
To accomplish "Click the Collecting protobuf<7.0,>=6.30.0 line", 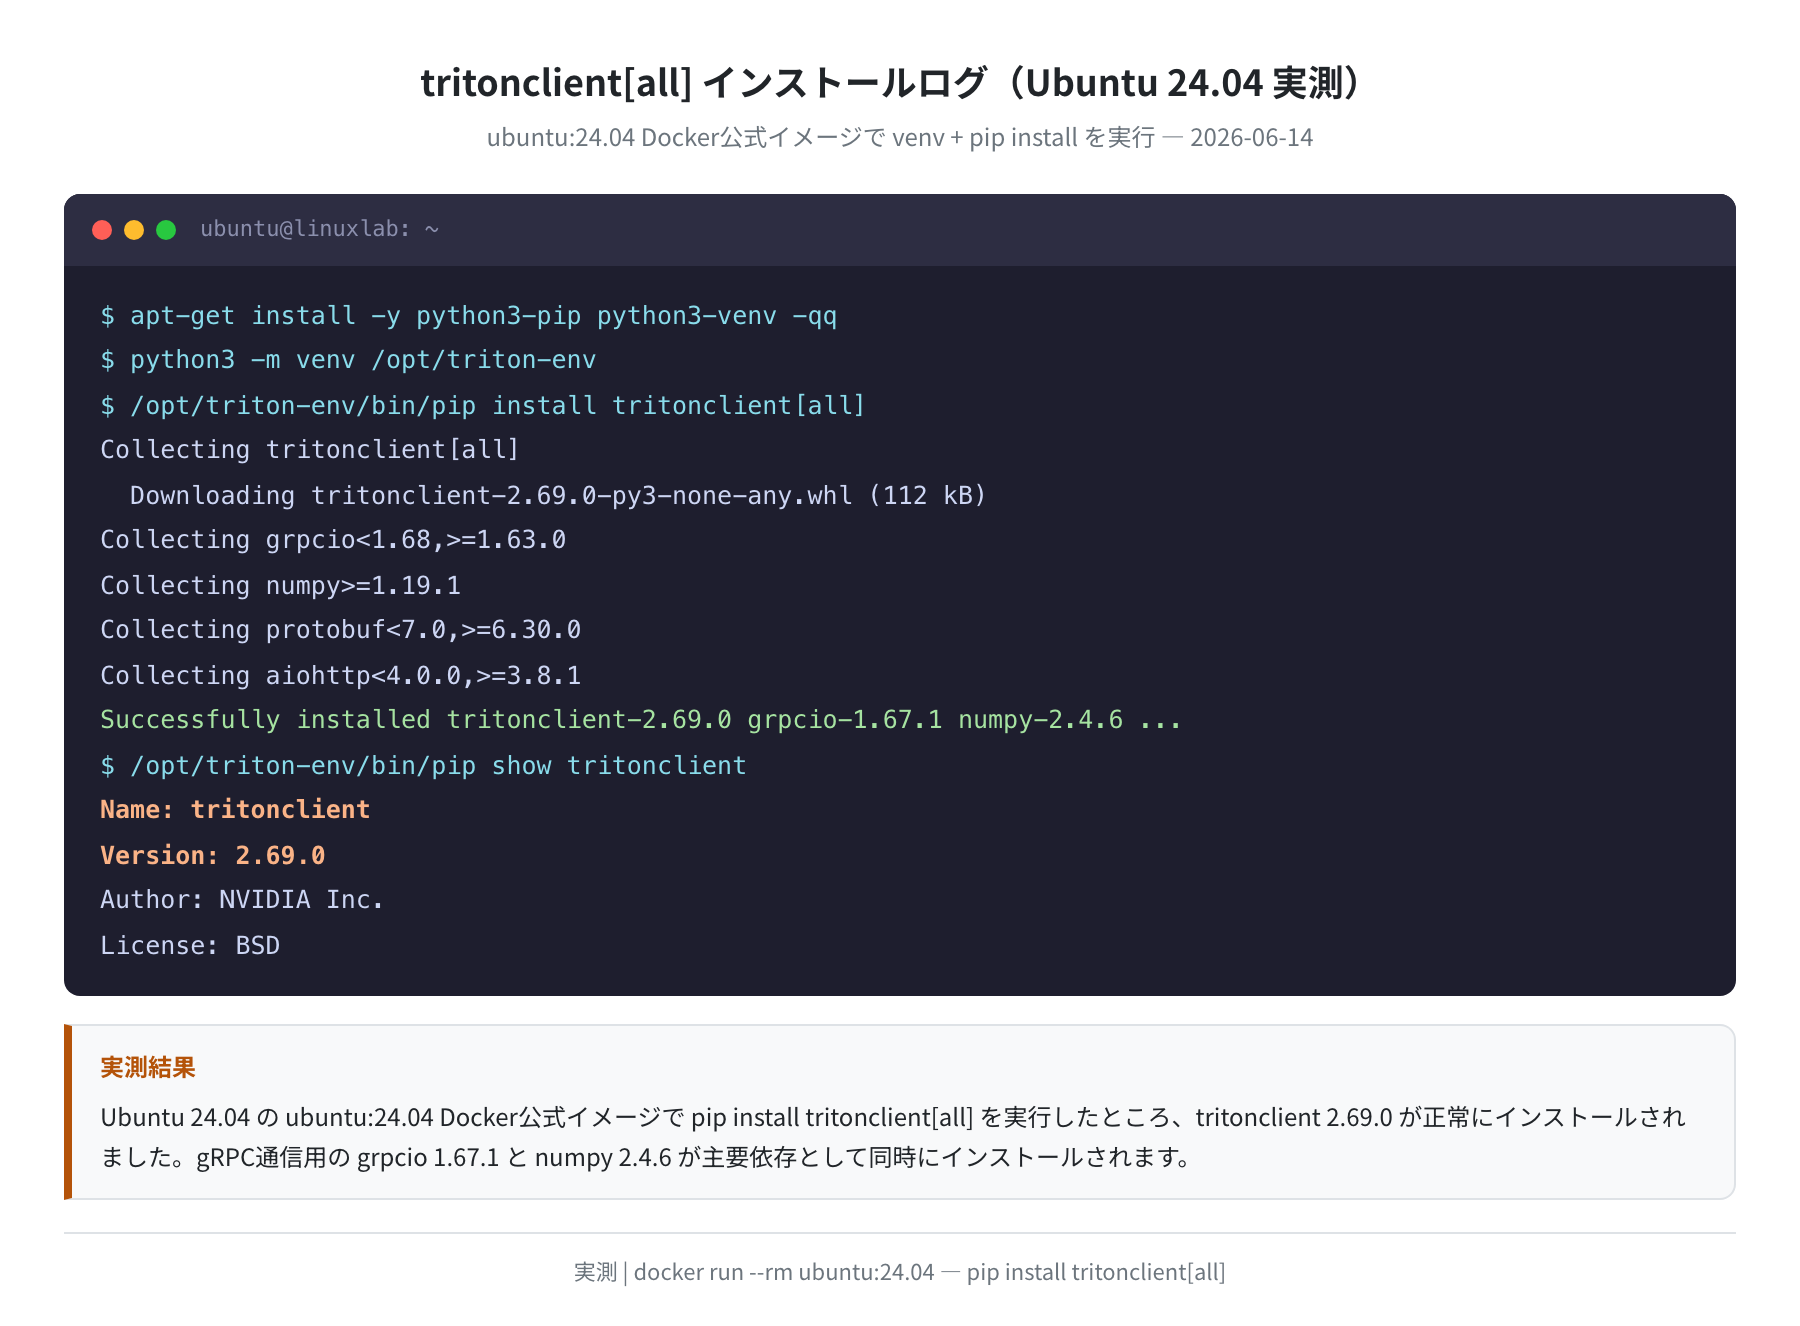I will coord(341,630).
